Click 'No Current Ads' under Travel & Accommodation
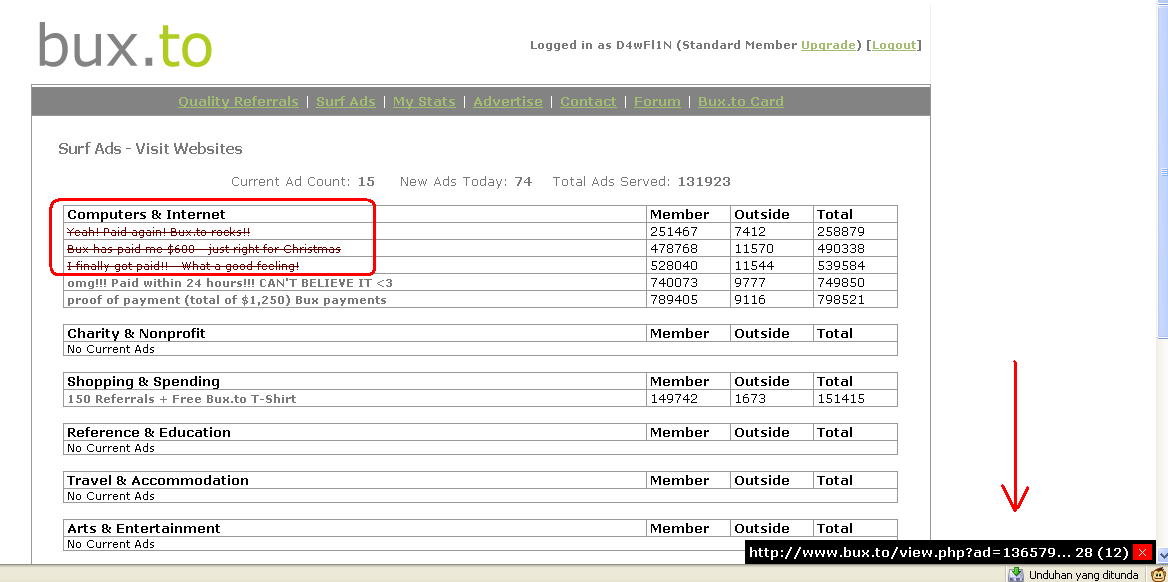This screenshot has height=582, width=1168. point(111,496)
